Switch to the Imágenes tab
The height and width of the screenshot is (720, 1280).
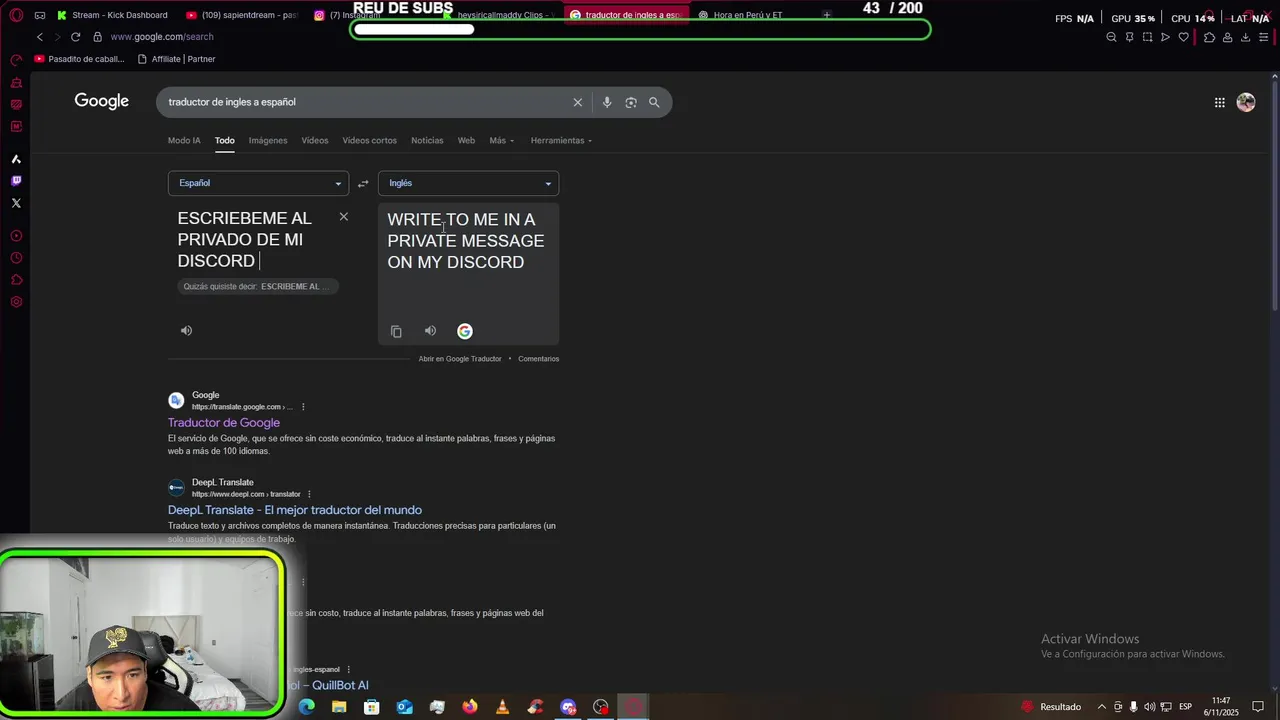coord(268,140)
